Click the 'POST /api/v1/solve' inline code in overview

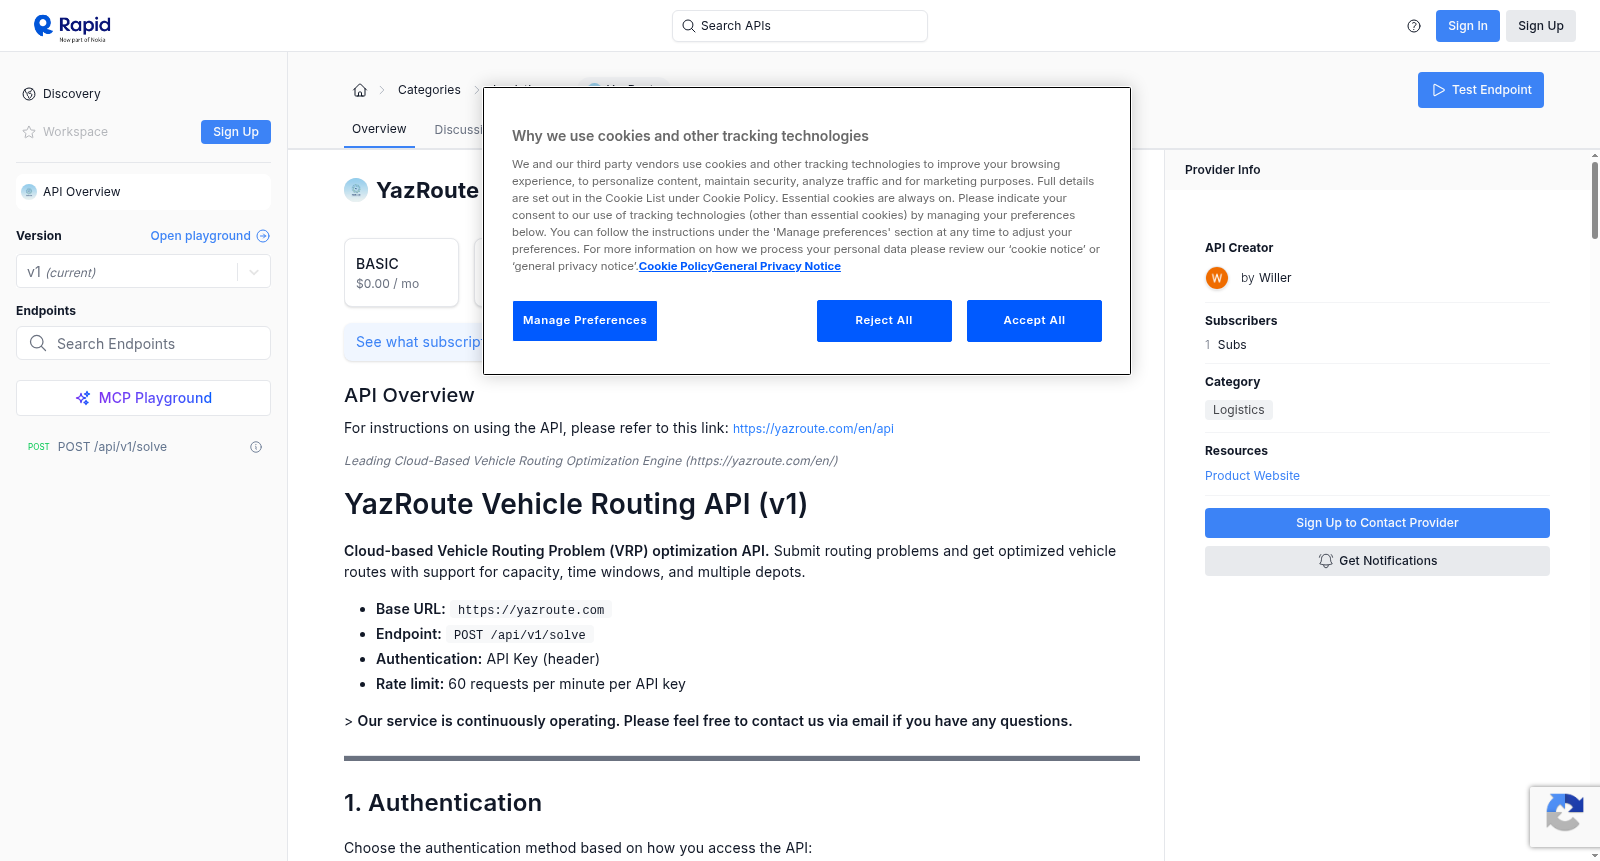pos(520,635)
